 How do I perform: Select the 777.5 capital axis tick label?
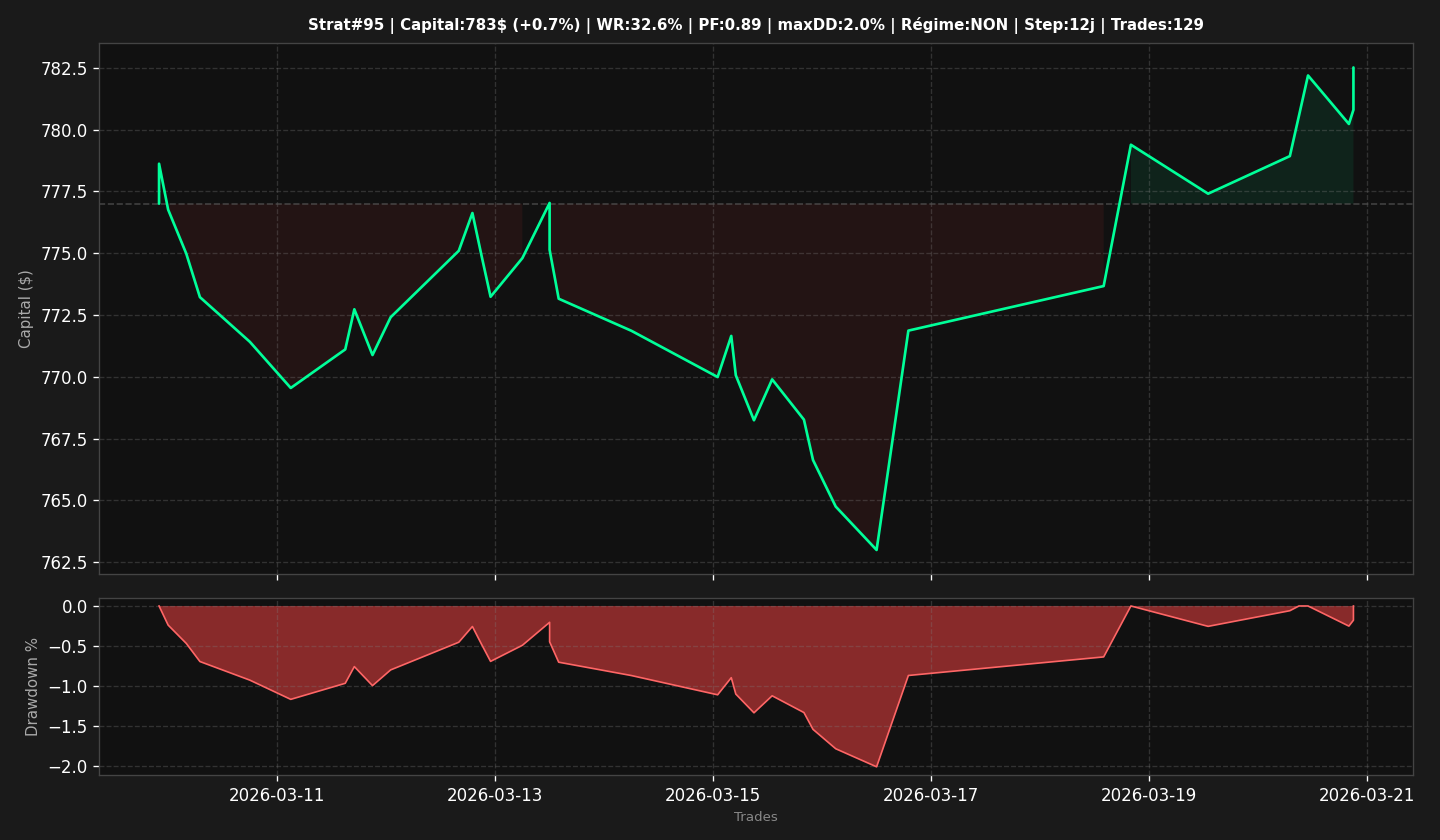[x=65, y=192]
